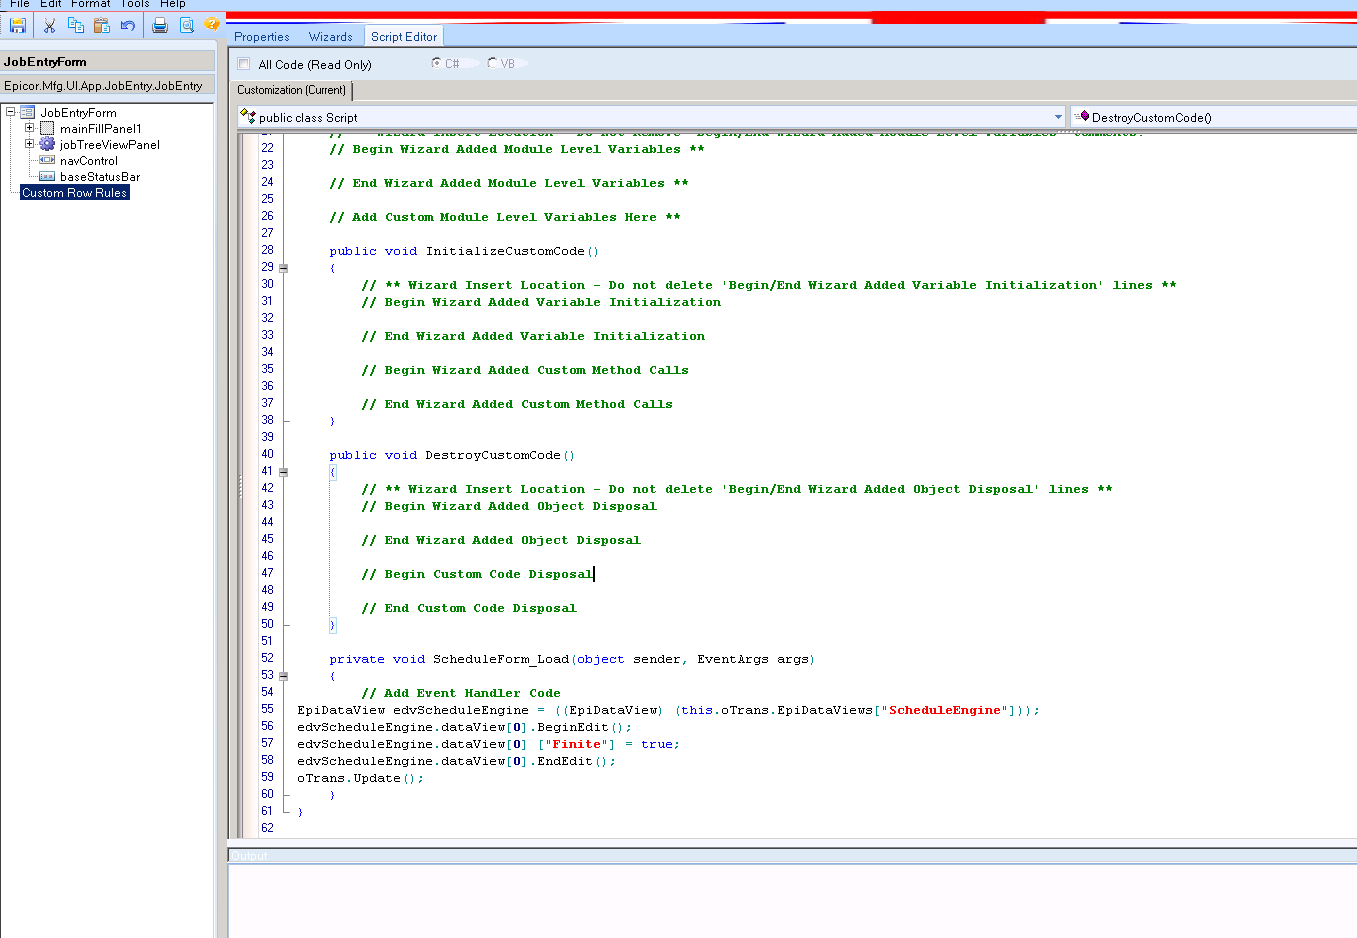Click the Begin Custom Code Disposal comment line

click(477, 574)
